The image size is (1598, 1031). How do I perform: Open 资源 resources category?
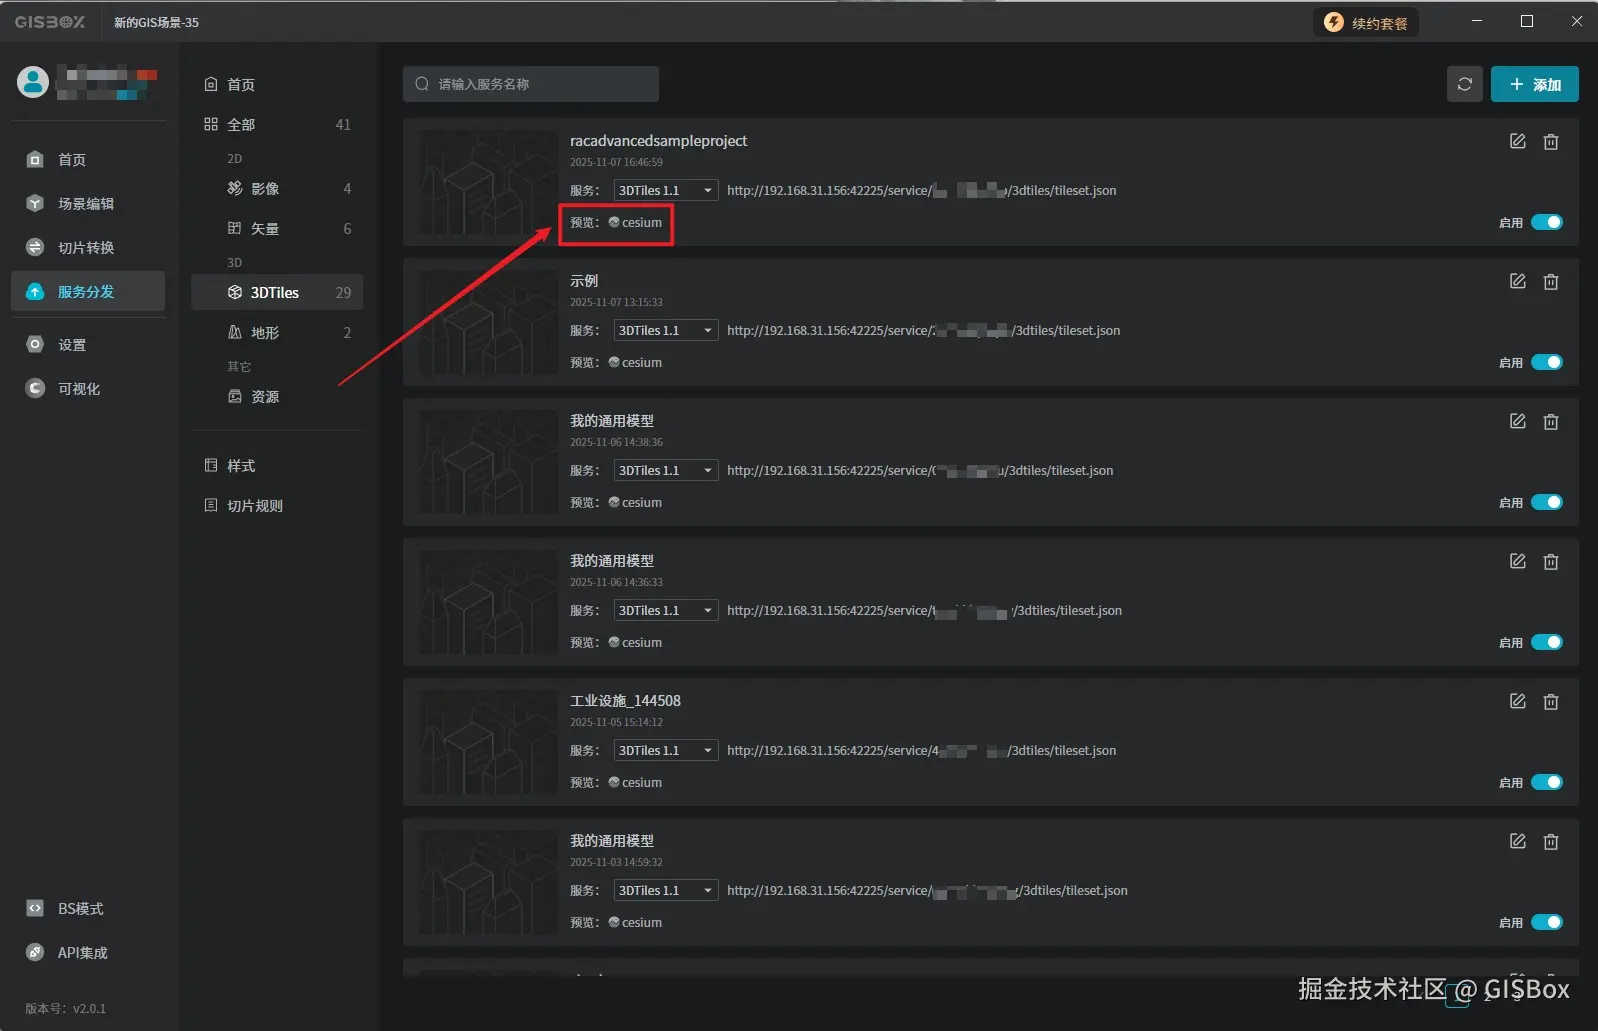pos(277,396)
